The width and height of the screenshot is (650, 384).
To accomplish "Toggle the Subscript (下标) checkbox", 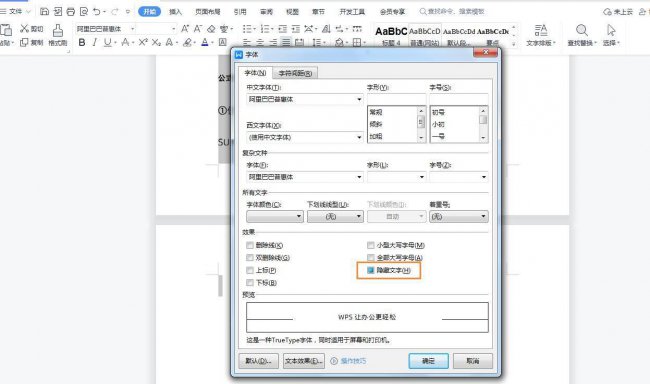I will click(x=250, y=282).
